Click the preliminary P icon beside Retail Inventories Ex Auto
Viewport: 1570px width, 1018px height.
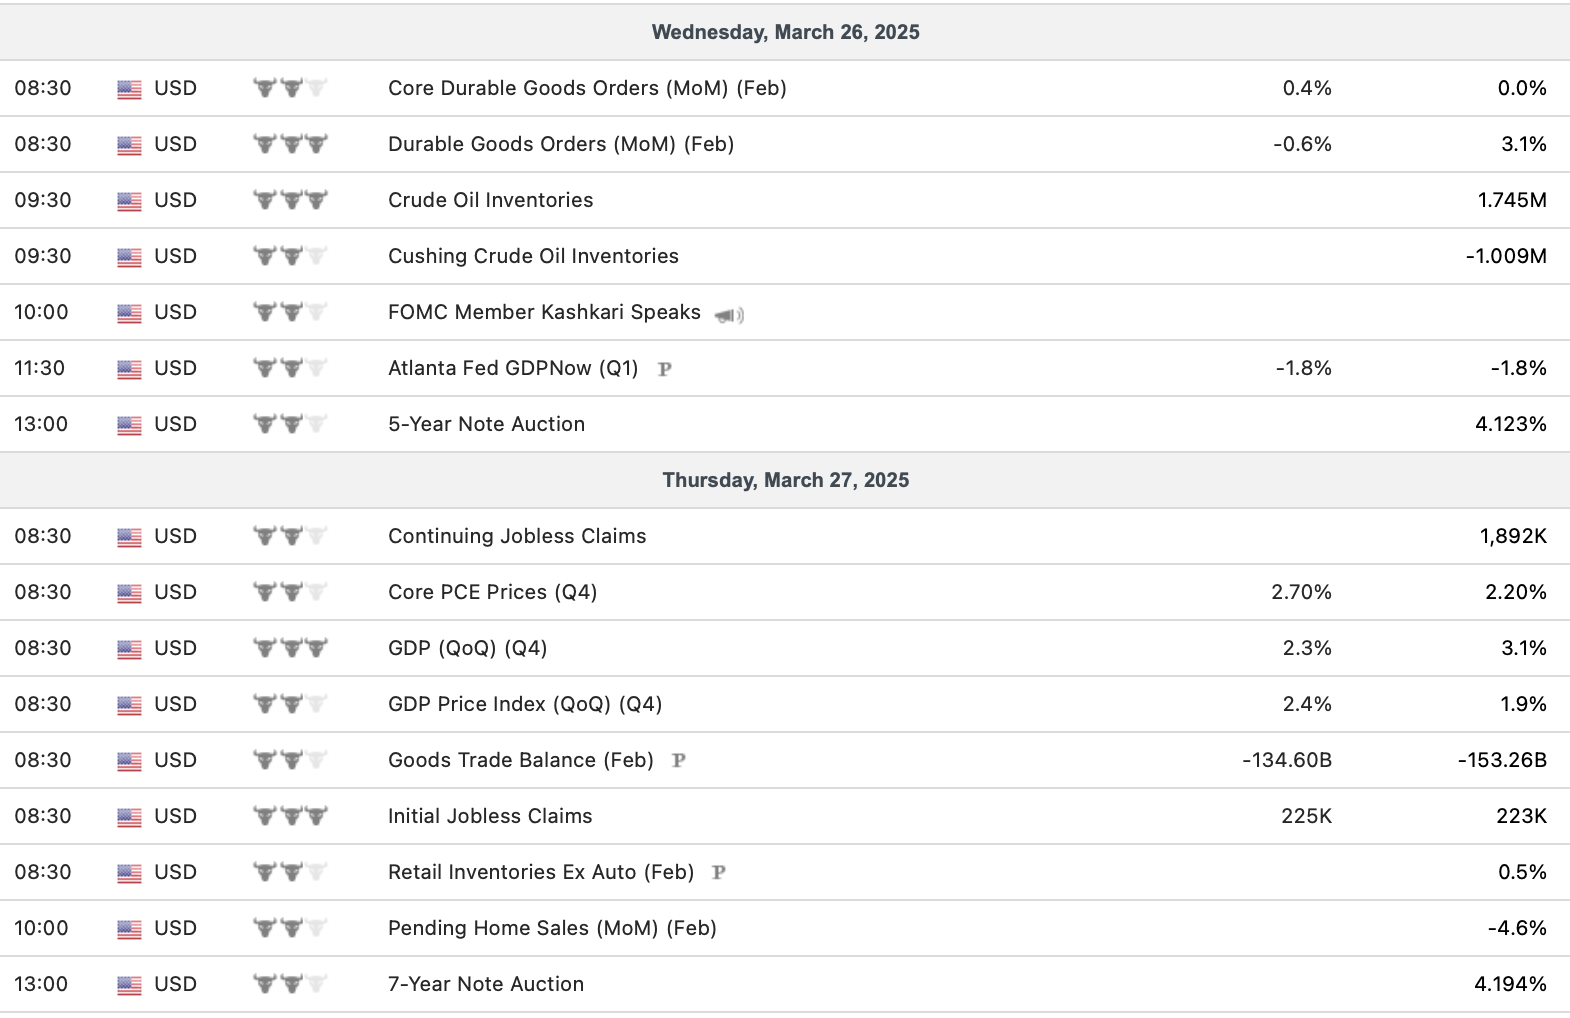point(718,873)
